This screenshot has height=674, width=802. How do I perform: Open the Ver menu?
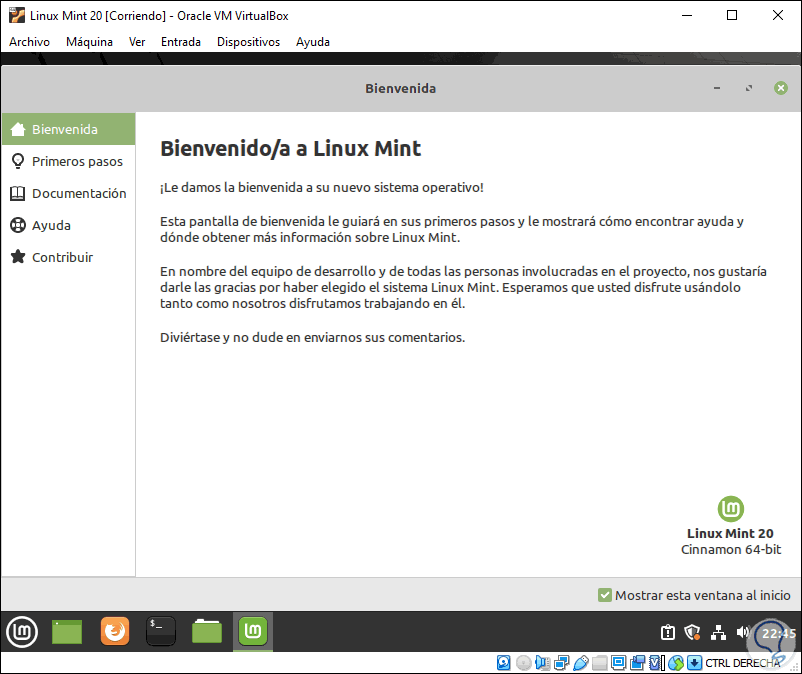[137, 42]
